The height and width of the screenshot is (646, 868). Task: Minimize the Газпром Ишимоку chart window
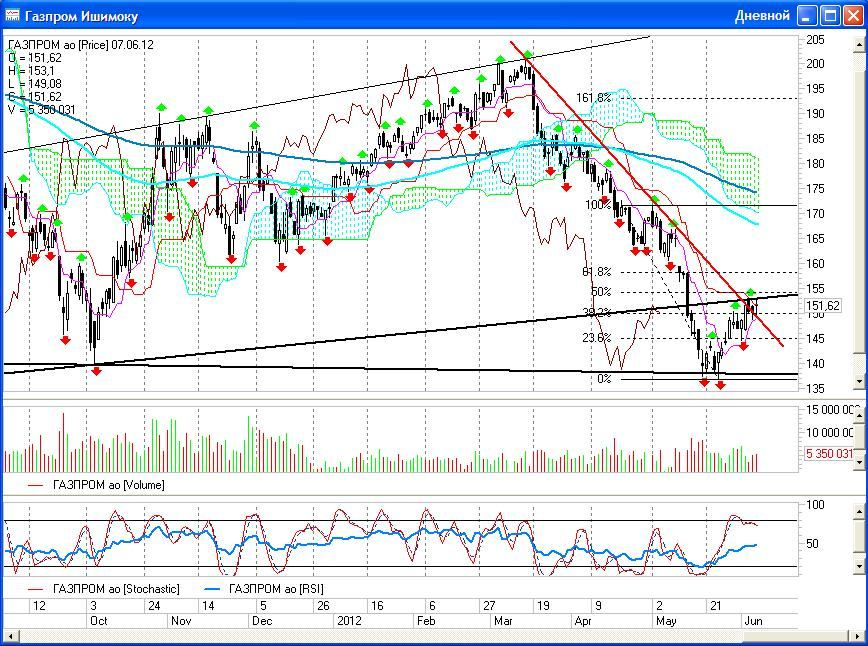[807, 15]
